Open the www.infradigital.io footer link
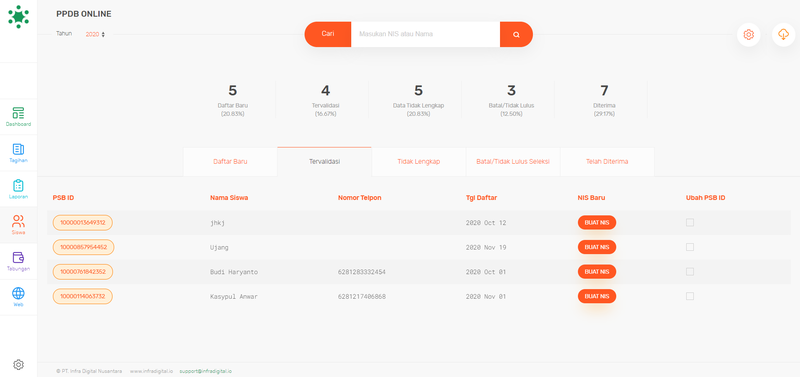Image resolution: width=800 pixels, height=377 pixels. pyautogui.click(x=151, y=371)
